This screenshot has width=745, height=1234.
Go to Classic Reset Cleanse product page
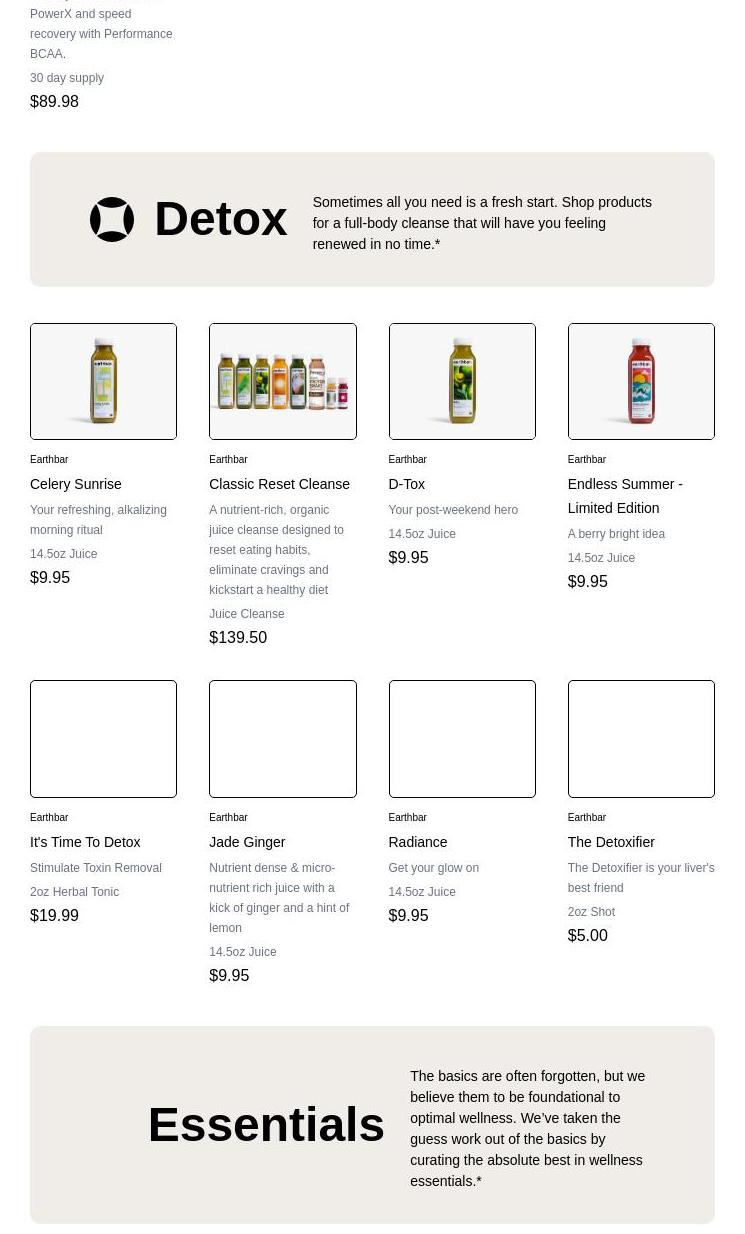coord(279,484)
